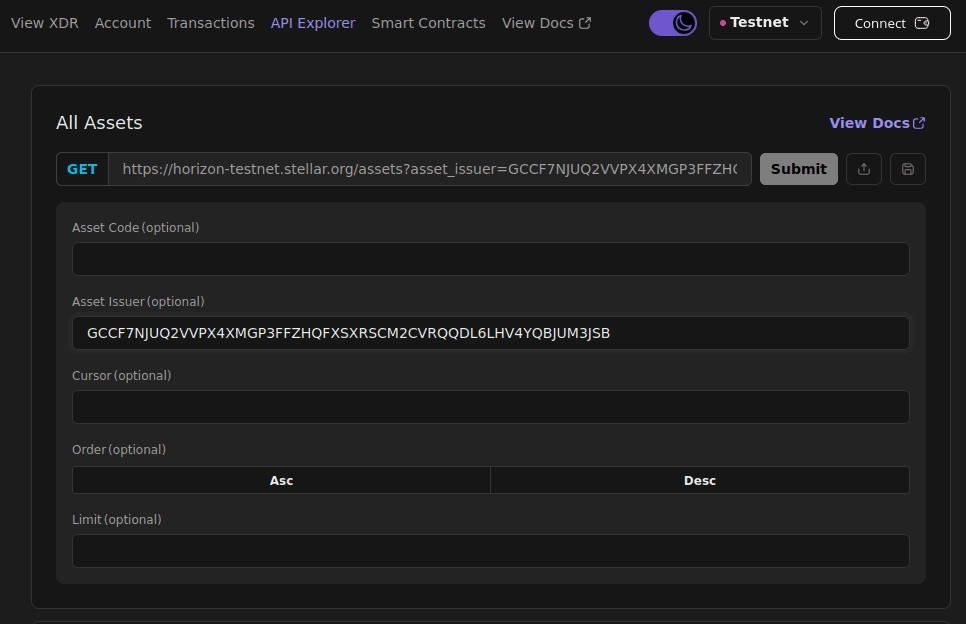Click the save request floppy icon
966x624 pixels.
click(908, 169)
